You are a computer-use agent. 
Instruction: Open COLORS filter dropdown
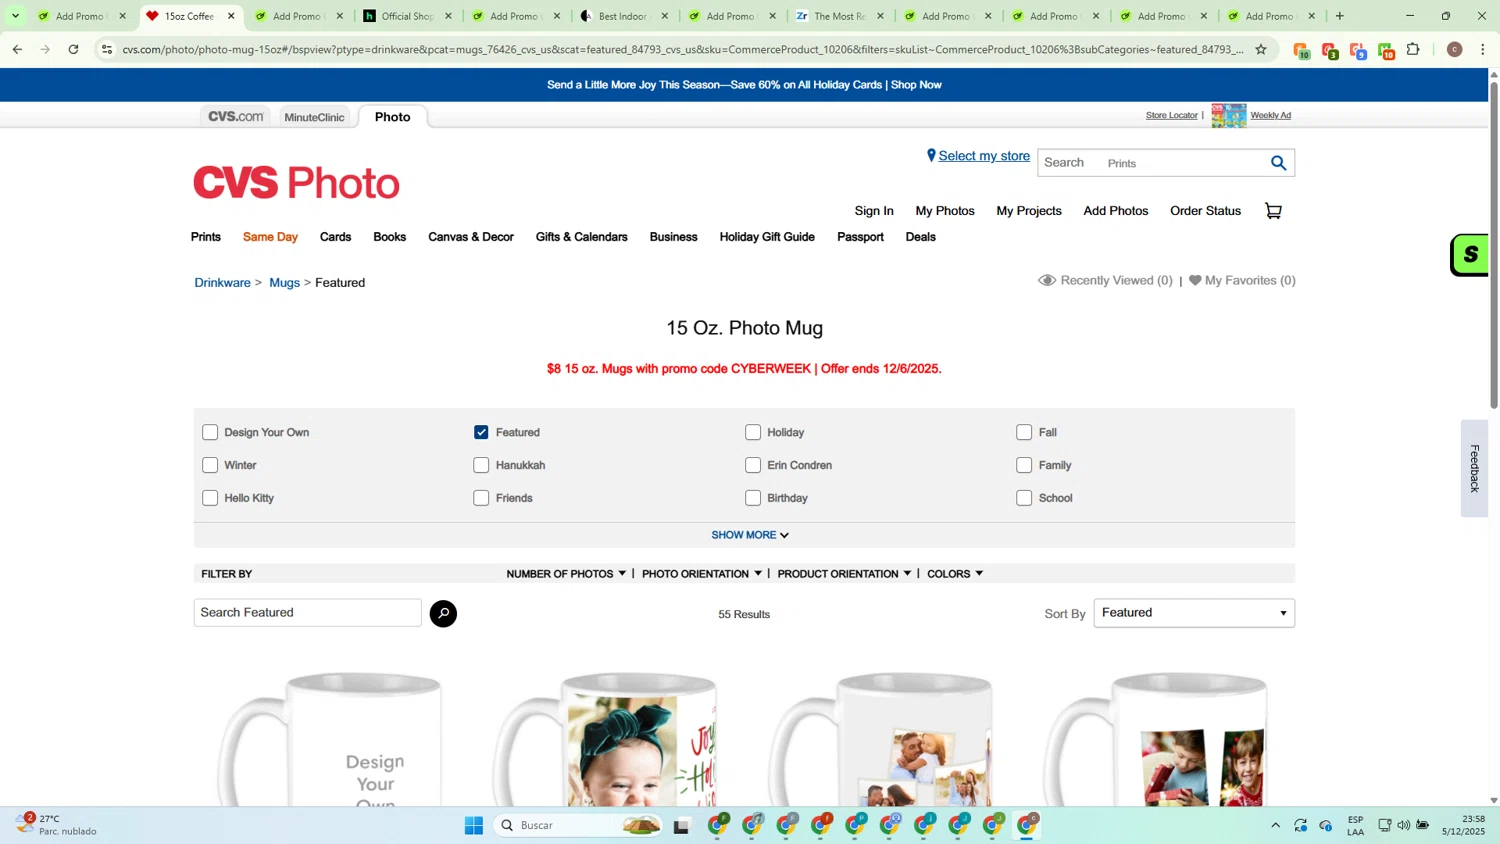[x=955, y=574]
